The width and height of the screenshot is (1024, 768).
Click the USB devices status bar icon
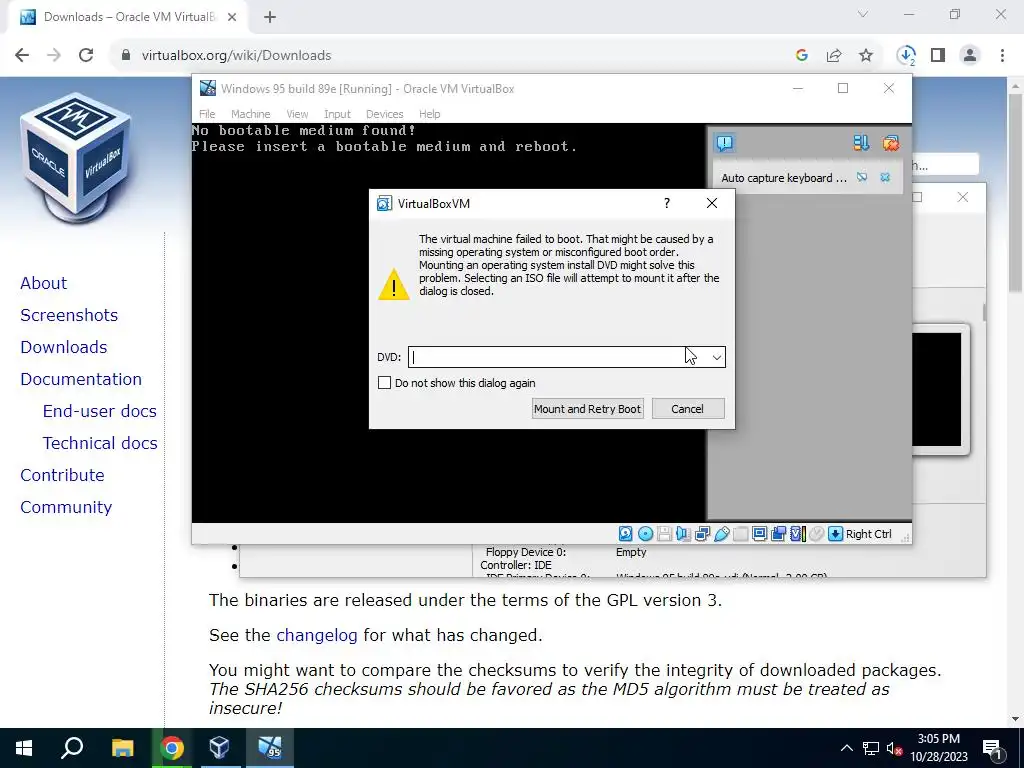(x=722, y=534)
